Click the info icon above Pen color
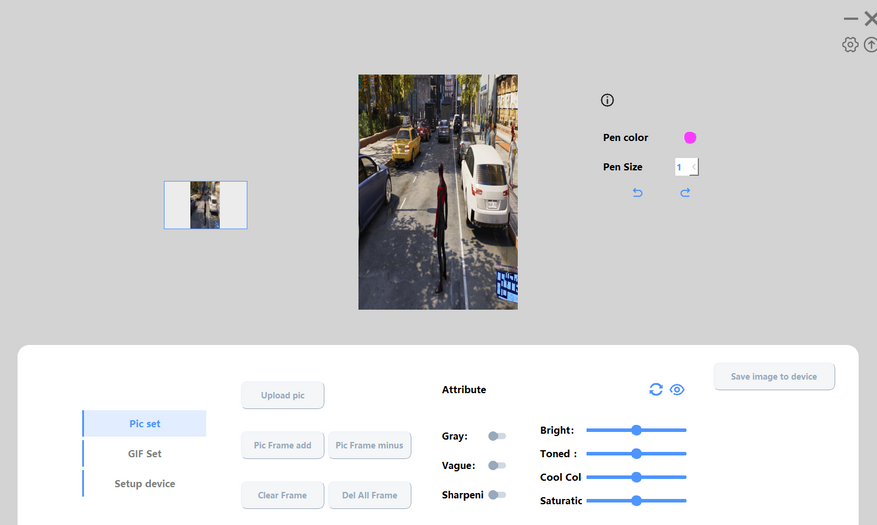Viewport: 877px width, 525px height. (x=607, y=100)
